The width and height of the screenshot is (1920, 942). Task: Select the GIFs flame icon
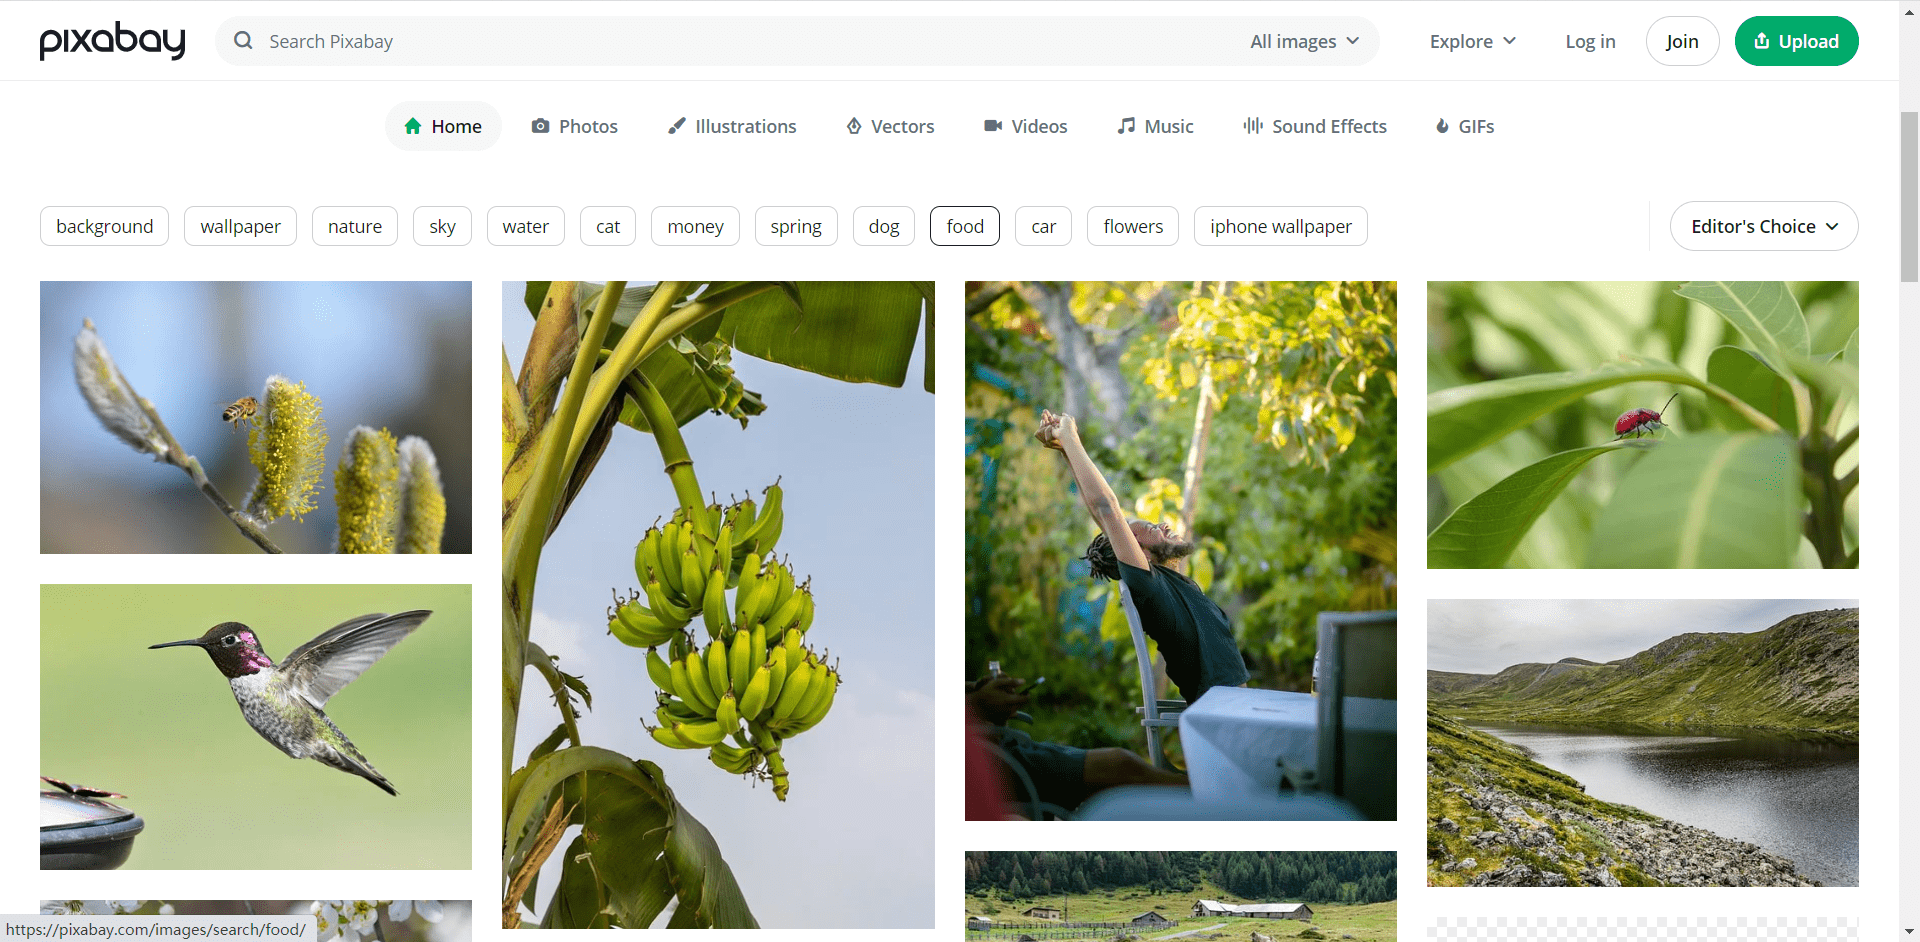pyautogui.click(x=1442, y=126)
